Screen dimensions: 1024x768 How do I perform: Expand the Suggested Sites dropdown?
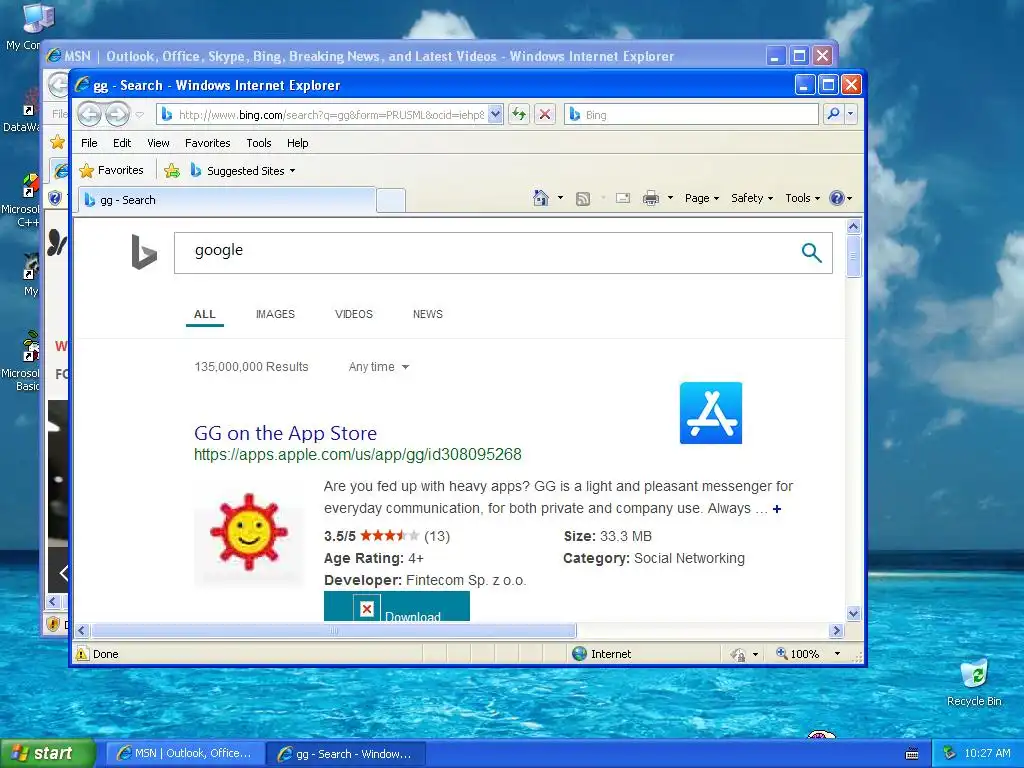pyautogui.click(x=292, y=171)
